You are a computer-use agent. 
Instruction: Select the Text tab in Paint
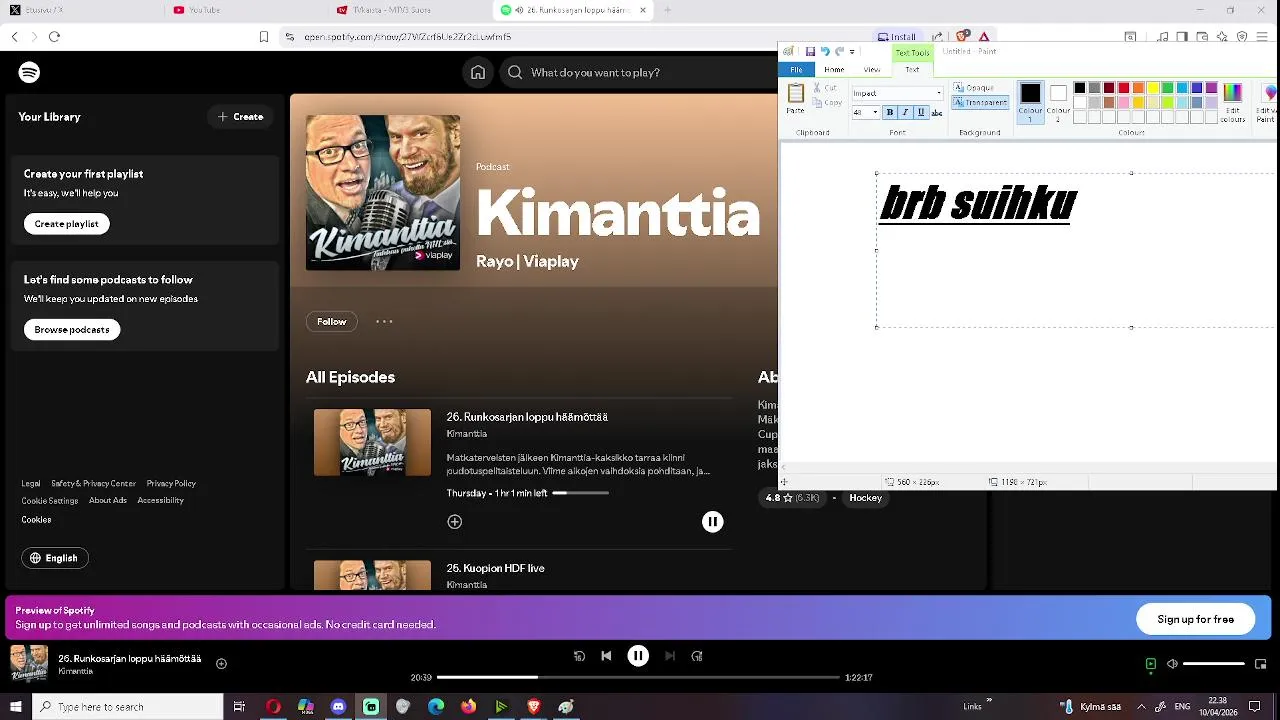912,69
